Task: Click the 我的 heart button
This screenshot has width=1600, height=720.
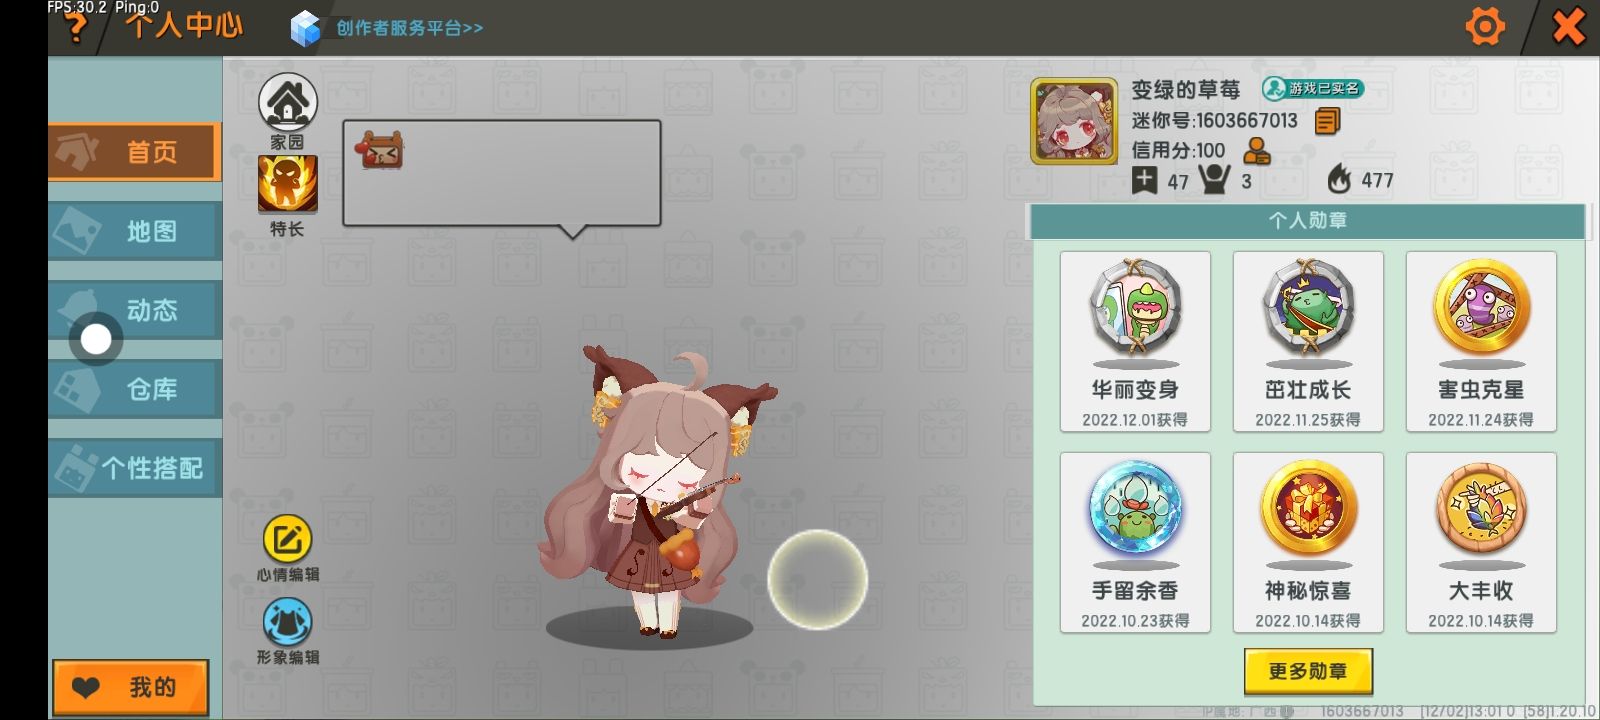Action: (131, 687)
